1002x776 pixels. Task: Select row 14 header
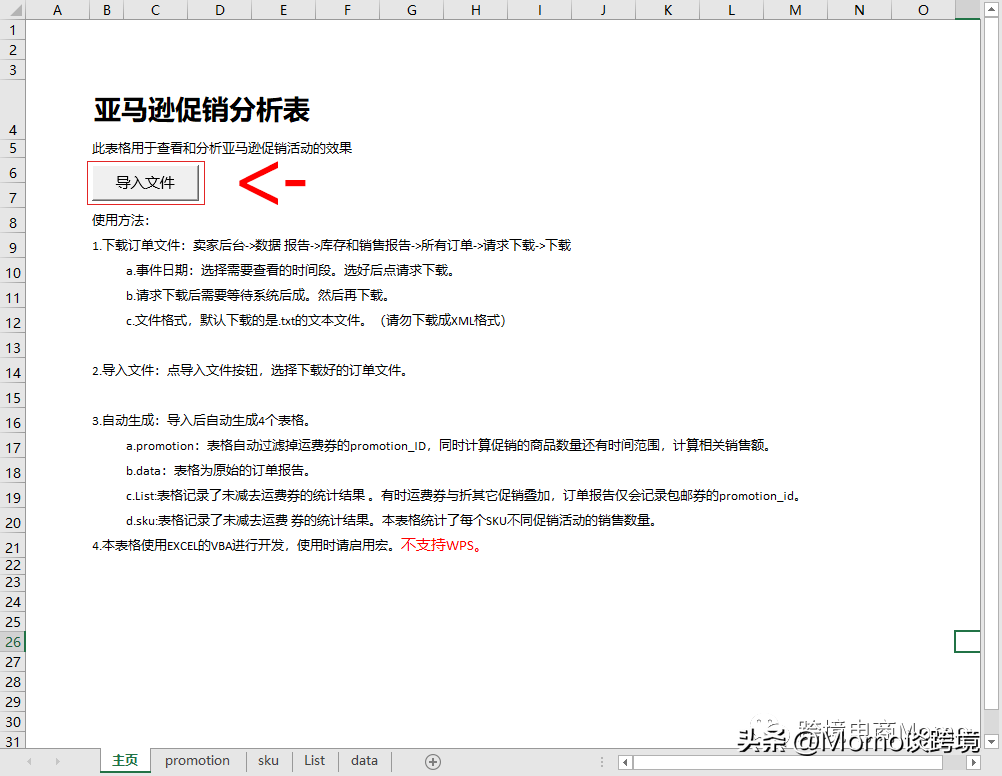tap(13, 373)
